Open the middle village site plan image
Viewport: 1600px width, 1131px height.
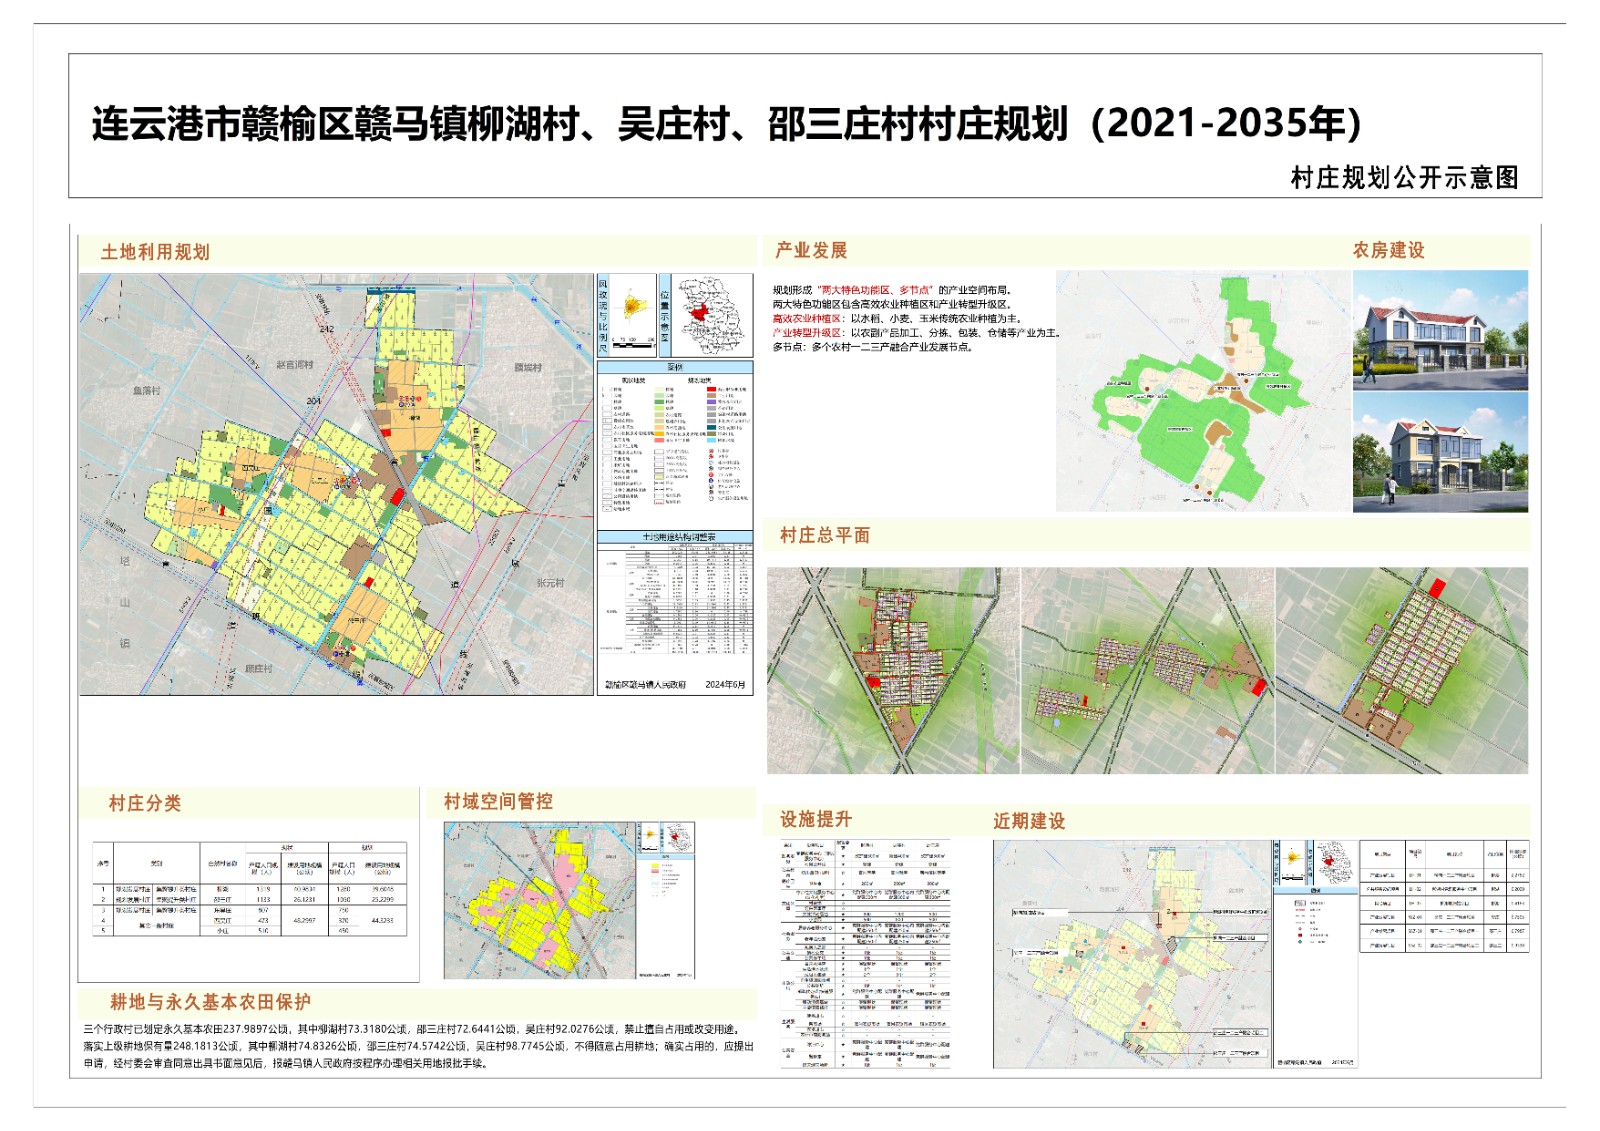[1148, 671]
